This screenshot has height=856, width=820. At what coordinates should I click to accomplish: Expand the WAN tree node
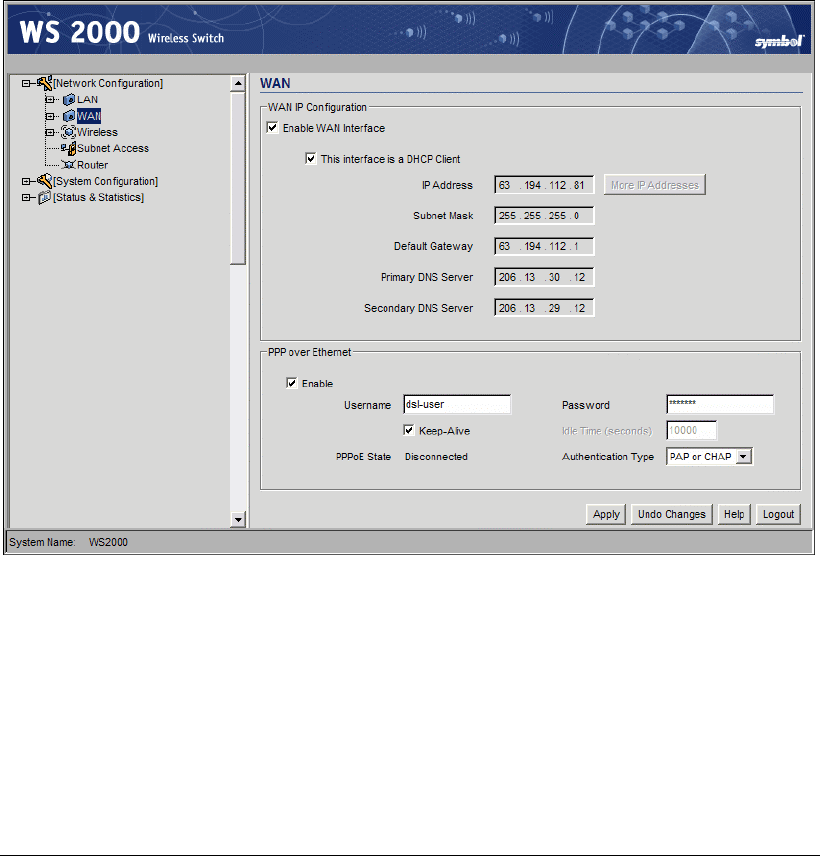point(50,116)
